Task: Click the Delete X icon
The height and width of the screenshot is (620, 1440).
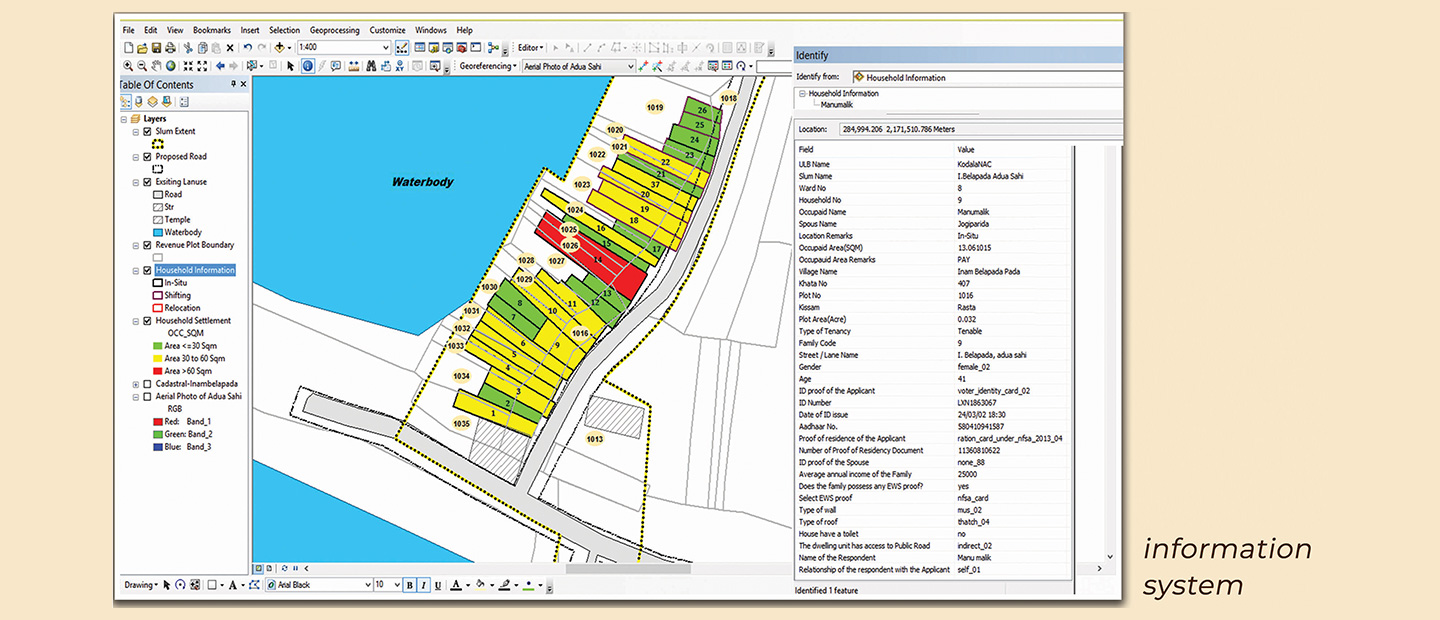Action: (x=230, y=48)
